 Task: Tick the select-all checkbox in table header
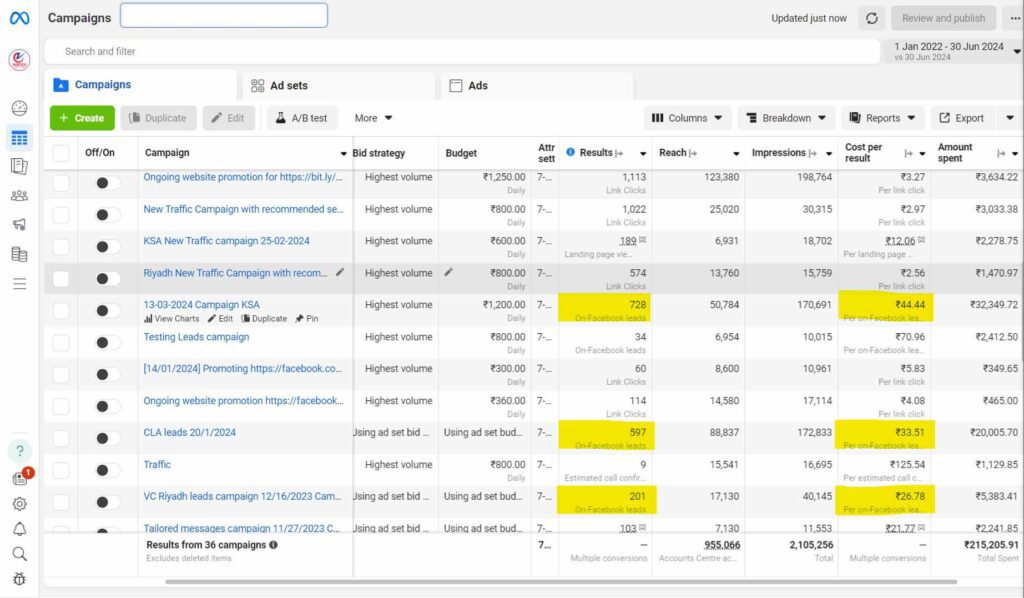pos(61,153)
